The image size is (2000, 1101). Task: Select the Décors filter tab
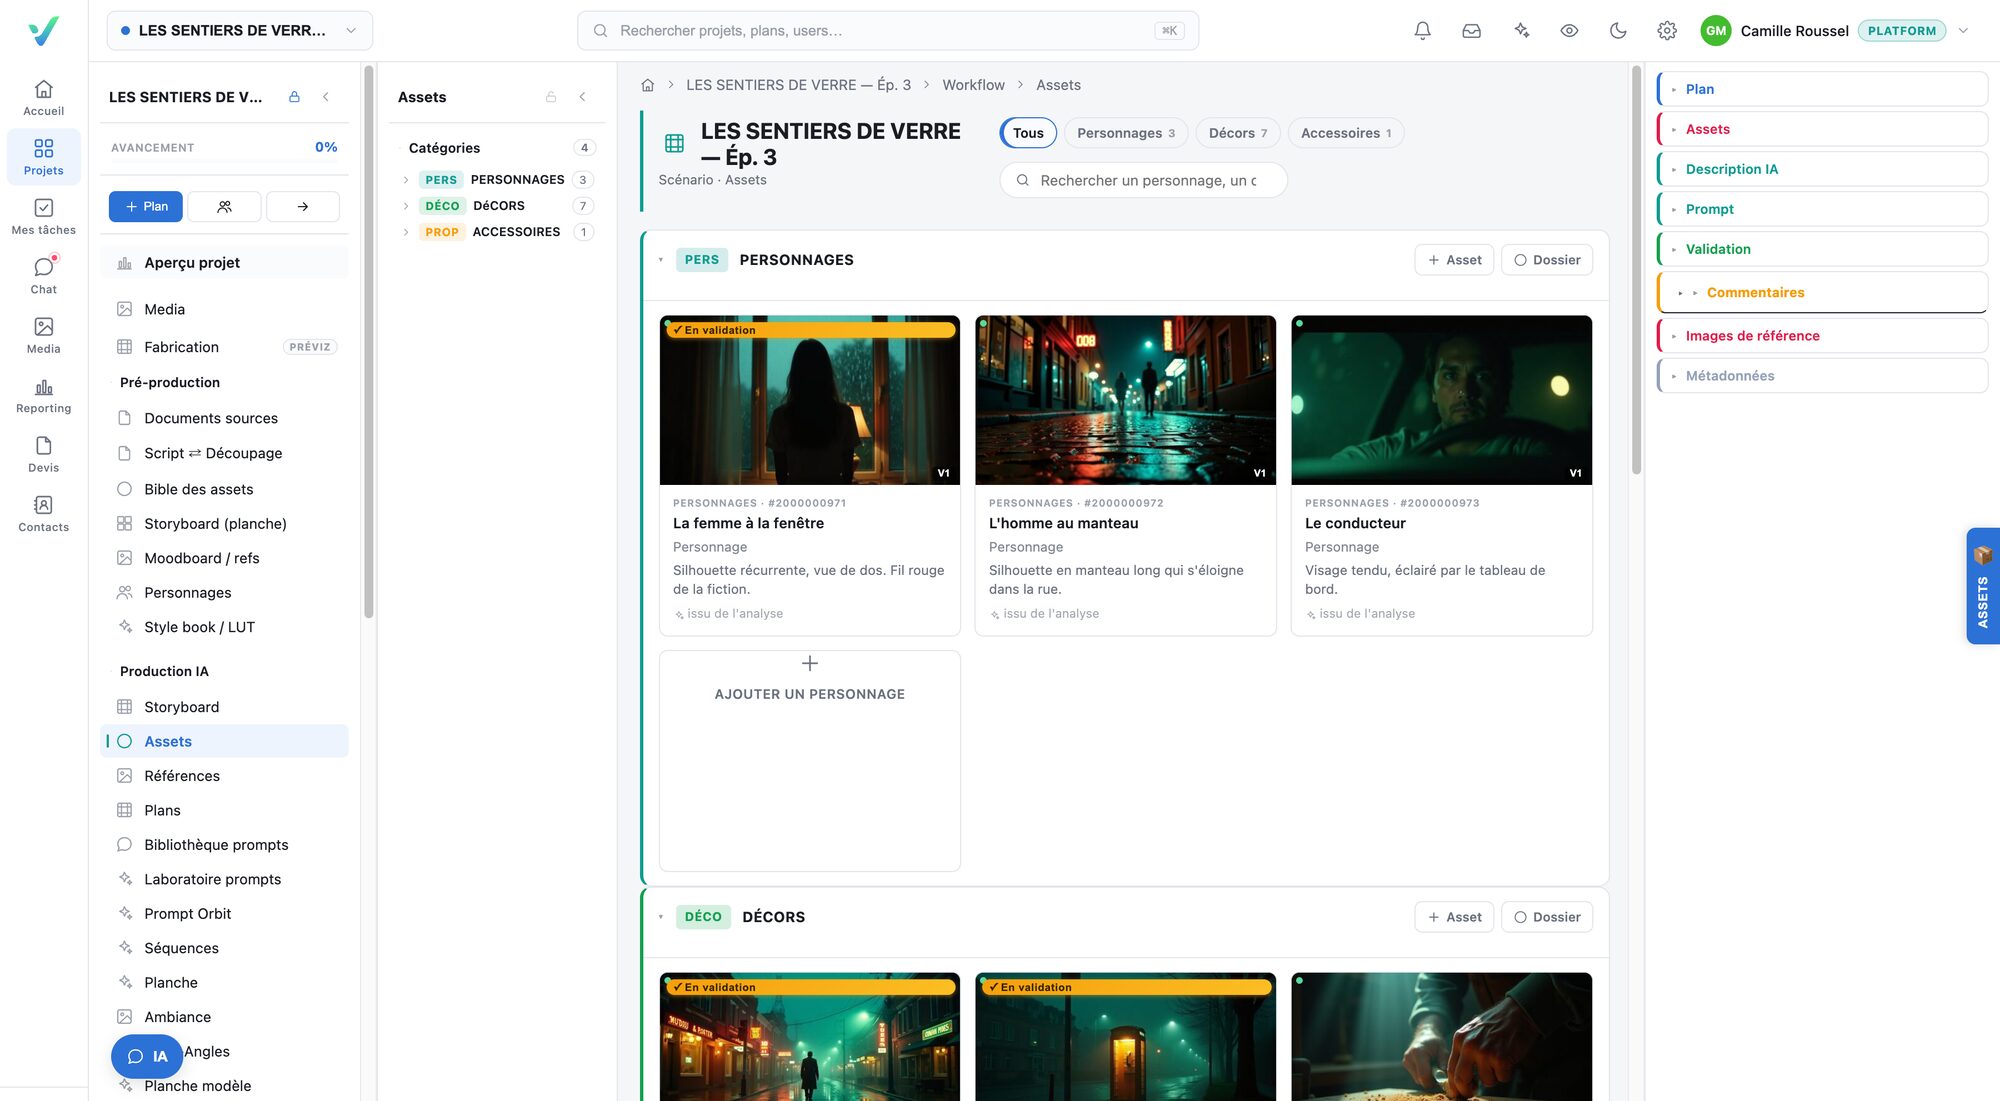[x=1238, y=133]
